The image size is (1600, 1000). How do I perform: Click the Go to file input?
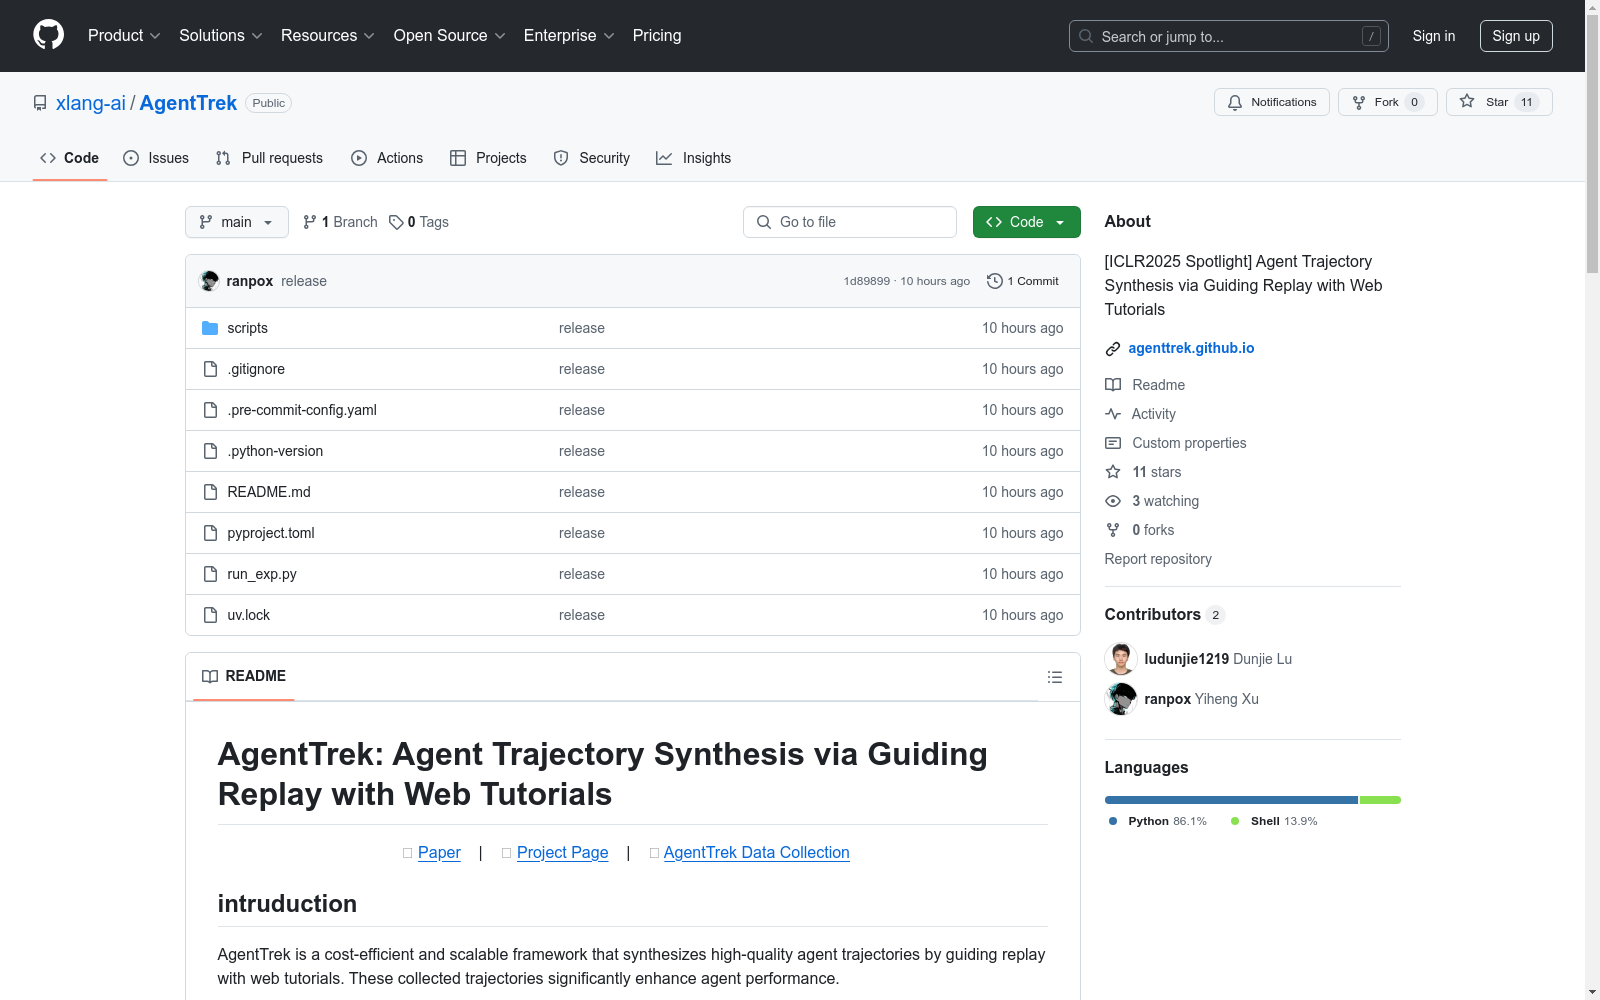[850, 222]
